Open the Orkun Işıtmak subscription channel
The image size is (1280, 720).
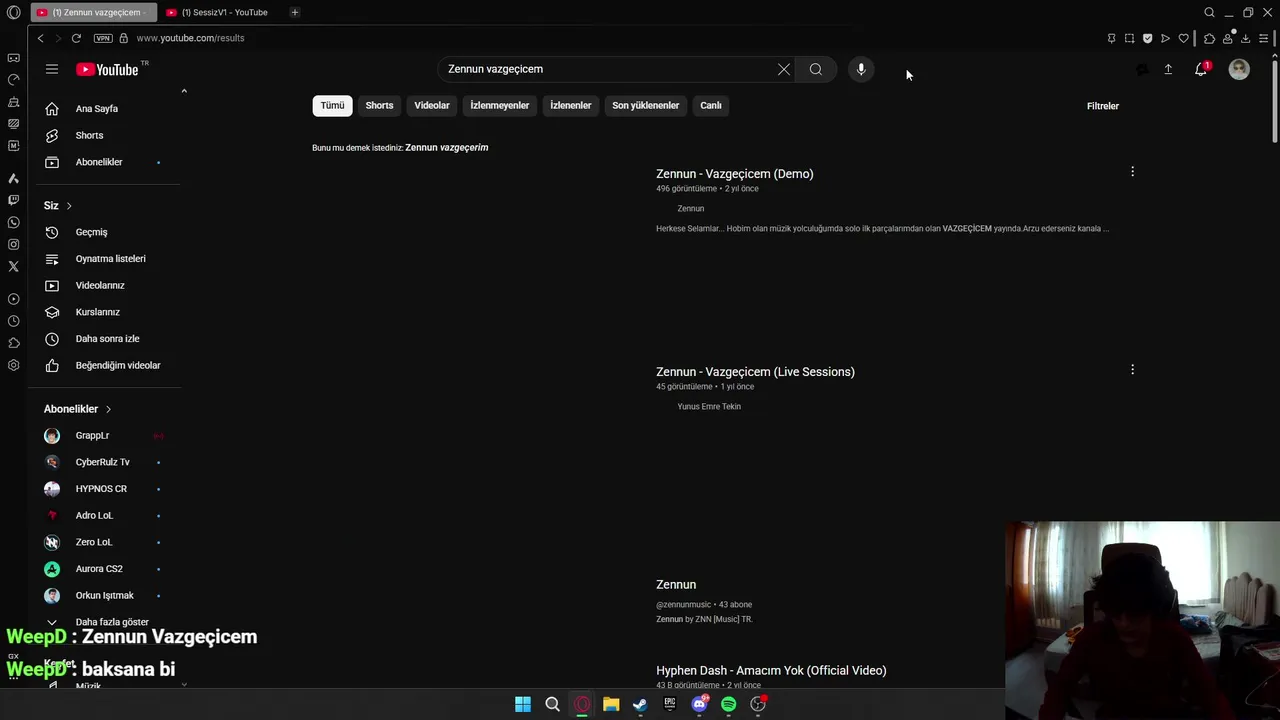(104, 595)
